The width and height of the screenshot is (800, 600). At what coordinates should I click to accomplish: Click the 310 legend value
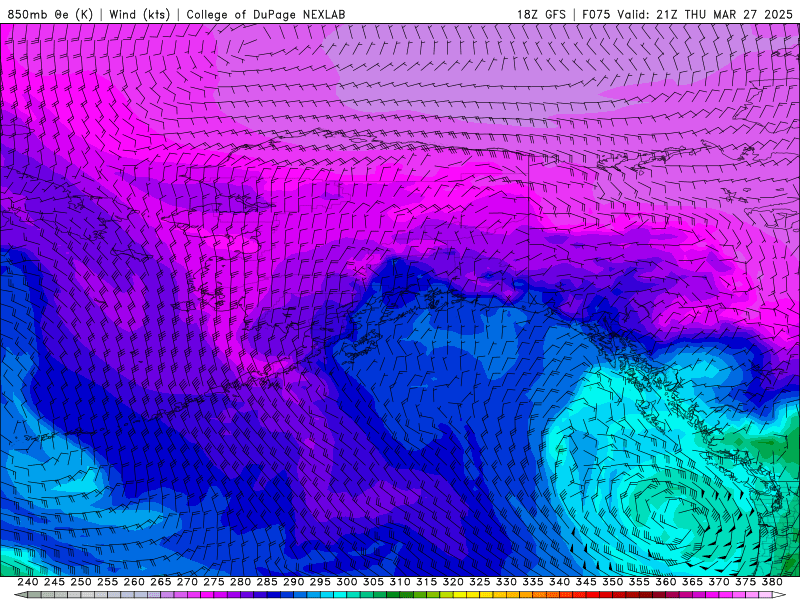399,582
